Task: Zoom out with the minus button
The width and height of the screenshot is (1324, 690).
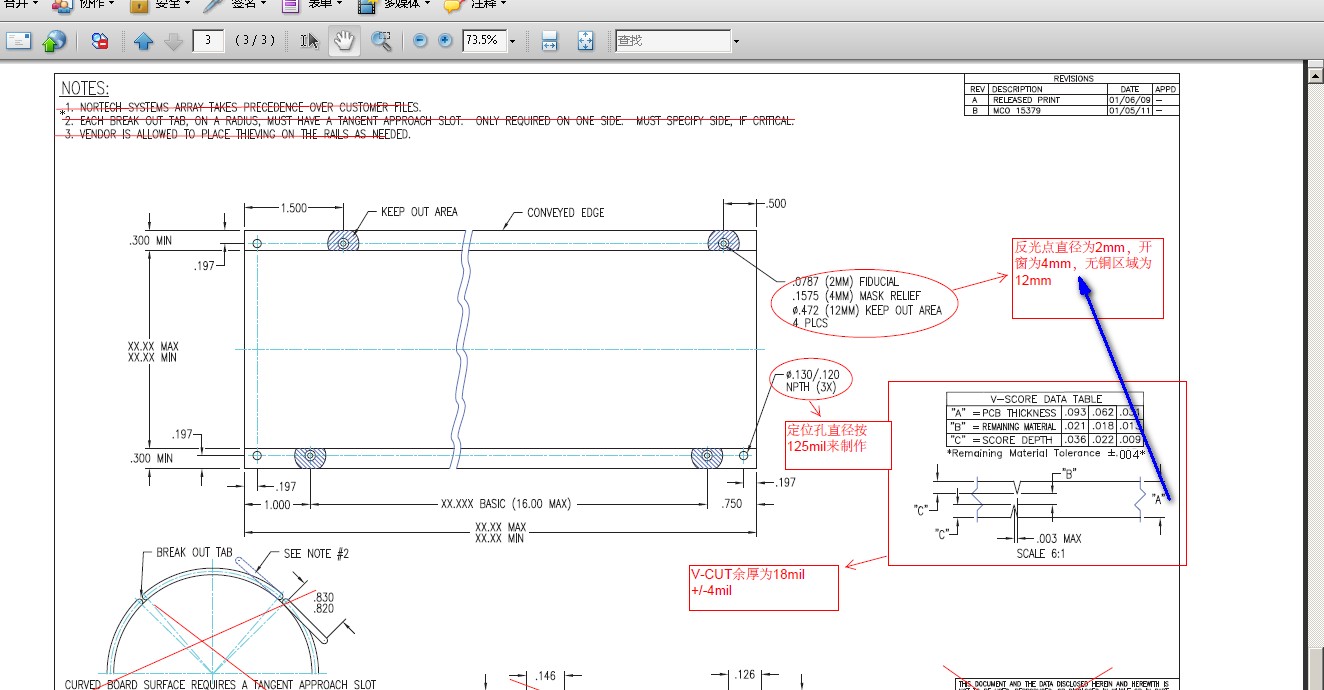Action: (420, 41)
